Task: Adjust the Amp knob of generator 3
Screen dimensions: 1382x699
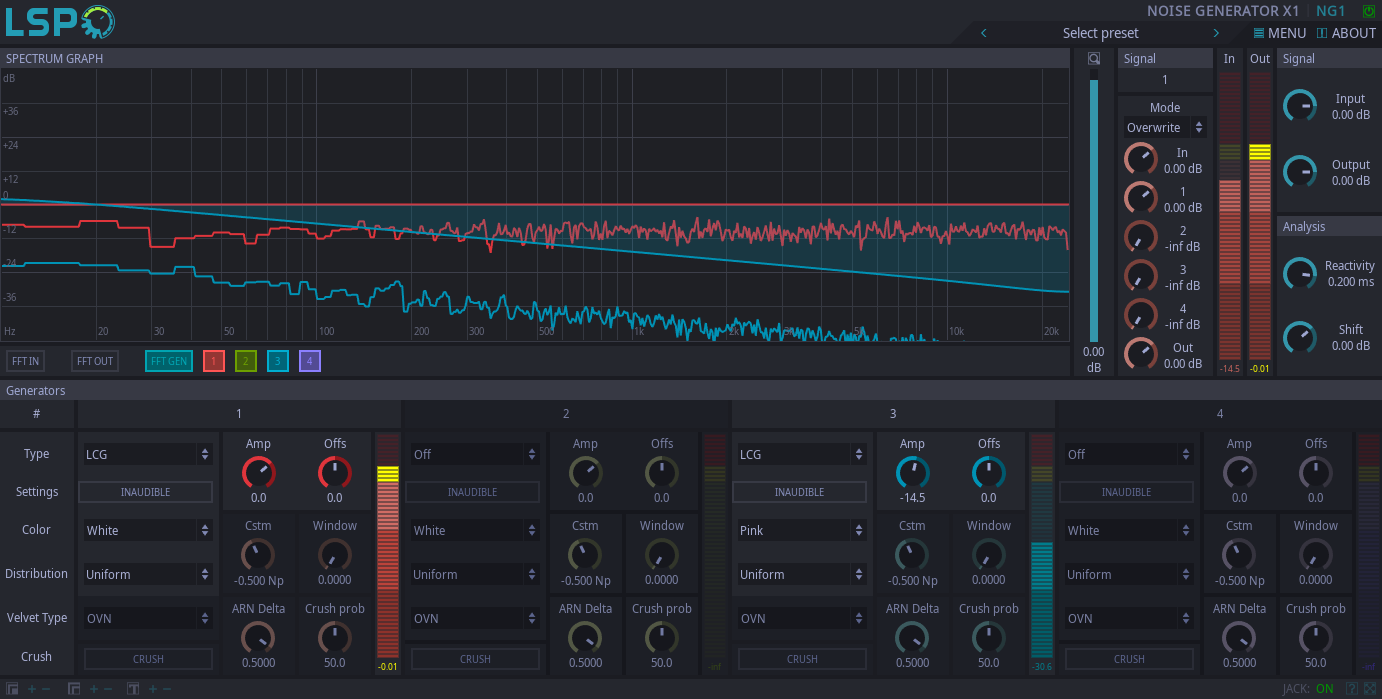Action: pos(911,471)
